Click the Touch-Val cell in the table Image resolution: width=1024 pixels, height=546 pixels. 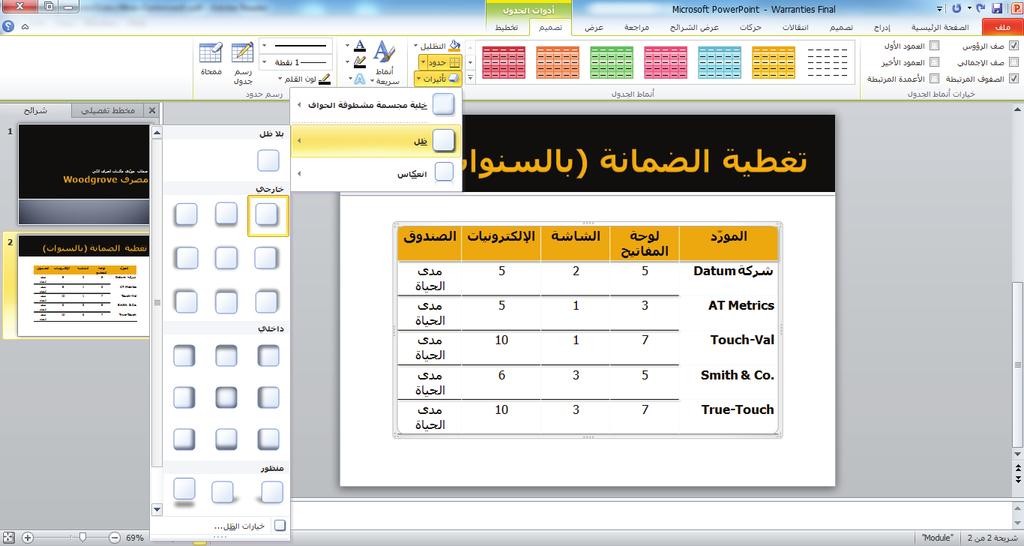pos(728,346)
